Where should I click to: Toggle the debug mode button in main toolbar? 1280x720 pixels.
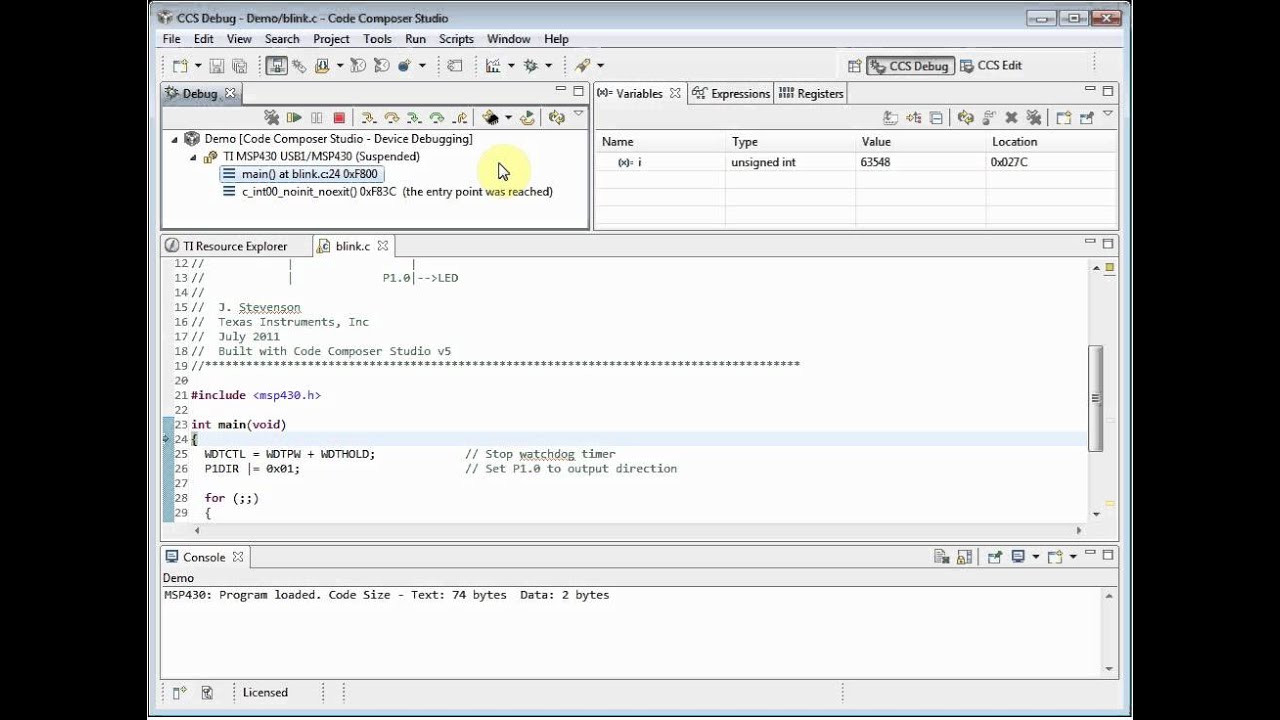point(276,66)
